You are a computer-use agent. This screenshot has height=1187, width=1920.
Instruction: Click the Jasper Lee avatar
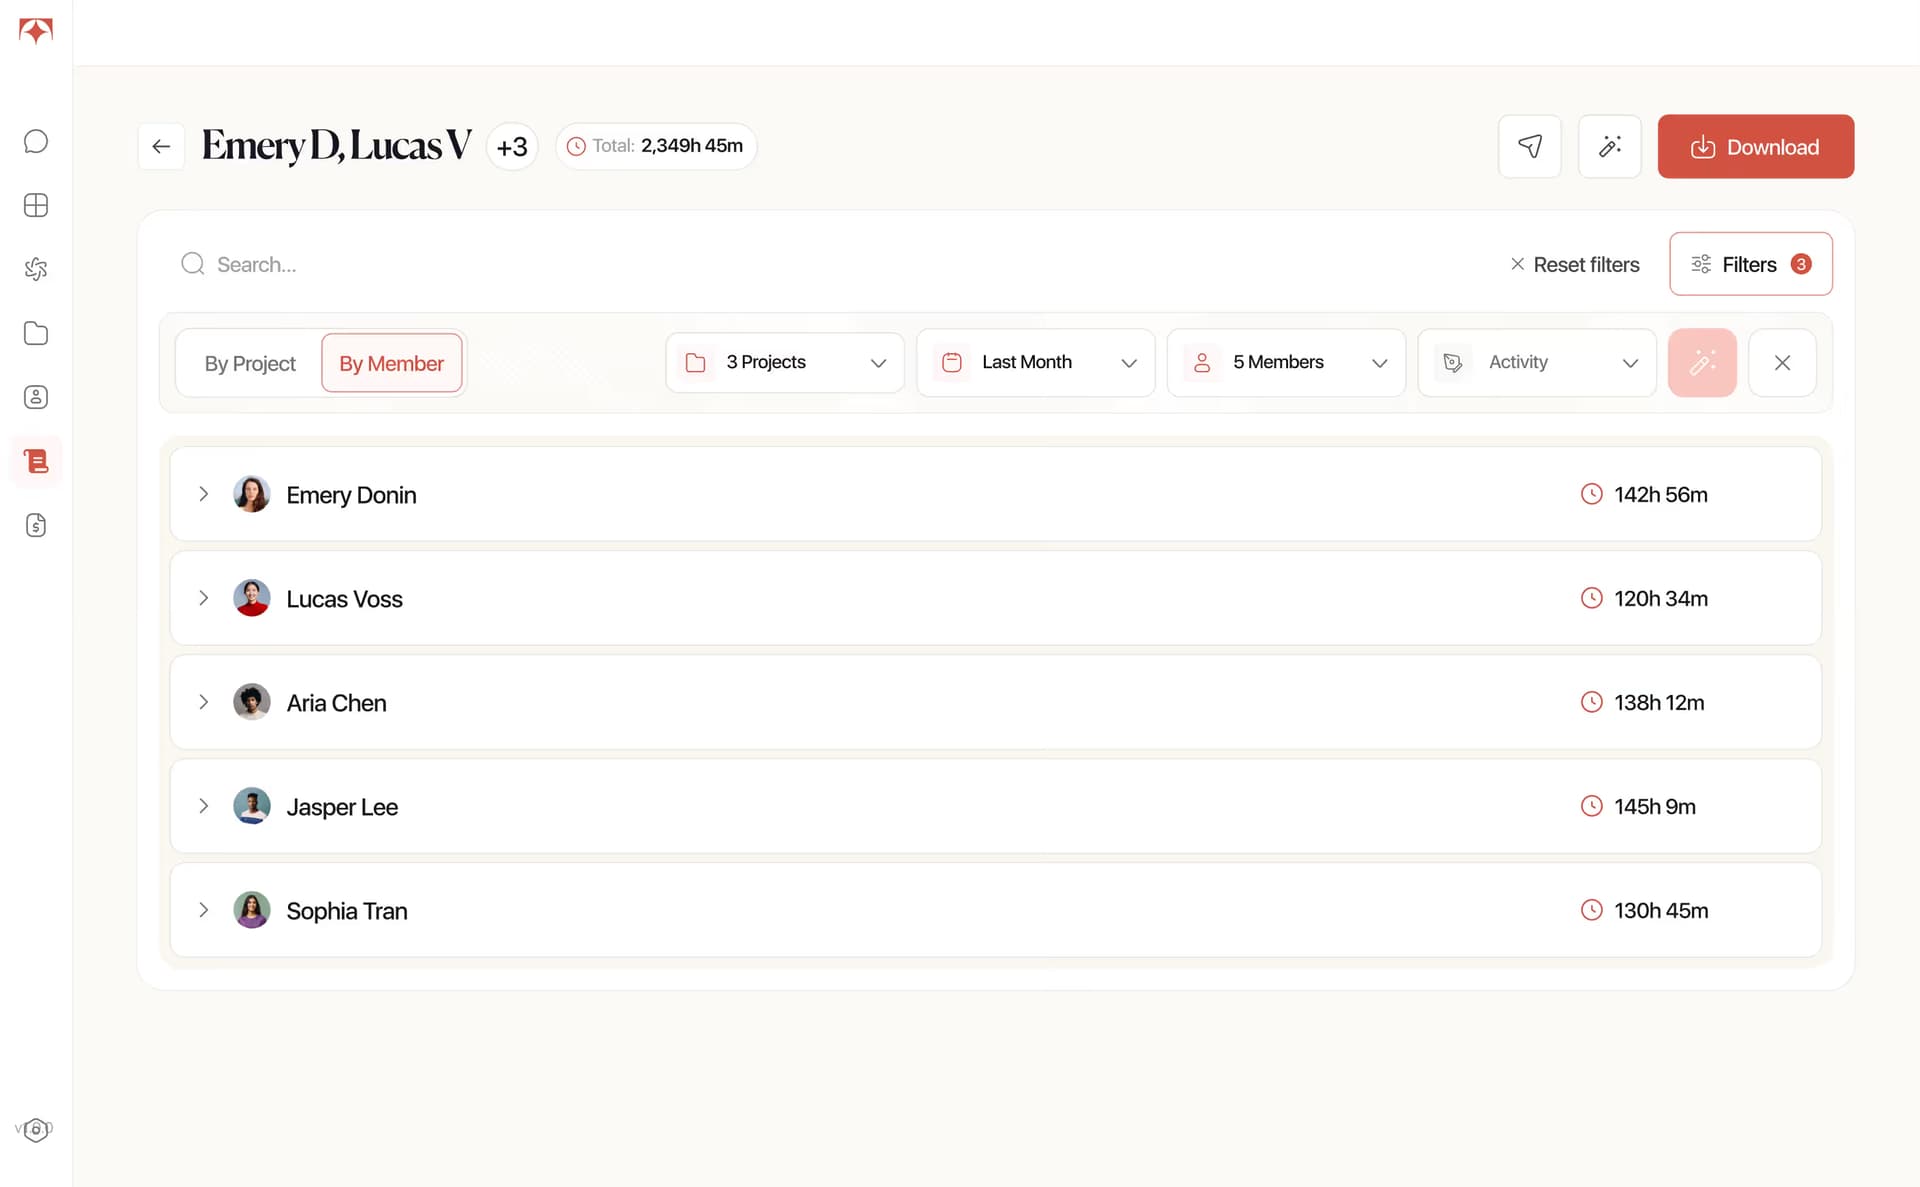[252, 806]
